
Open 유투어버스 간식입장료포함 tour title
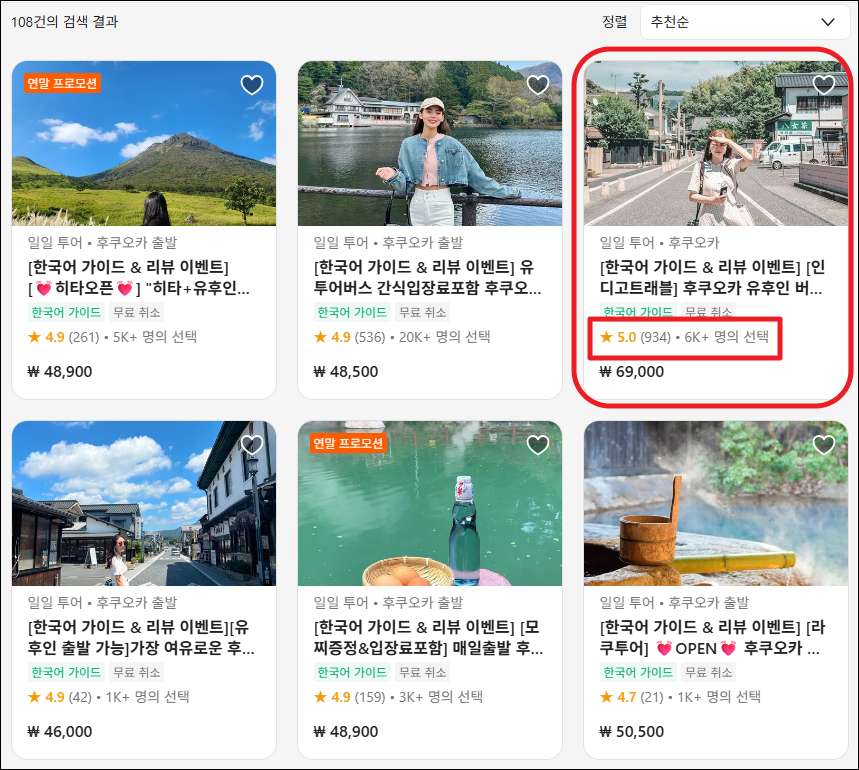point(426,278)
